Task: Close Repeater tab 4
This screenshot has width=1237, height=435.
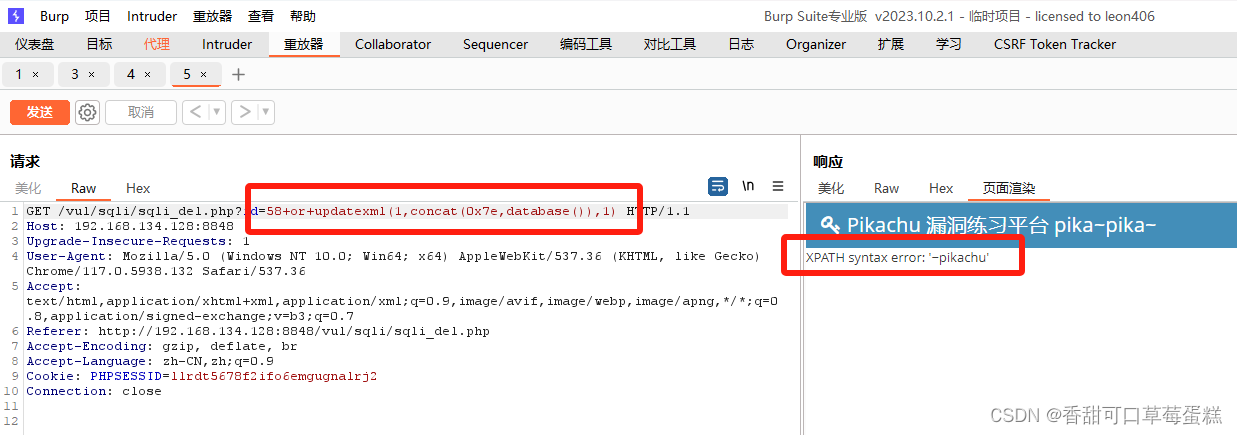Action: pos(148,75)
